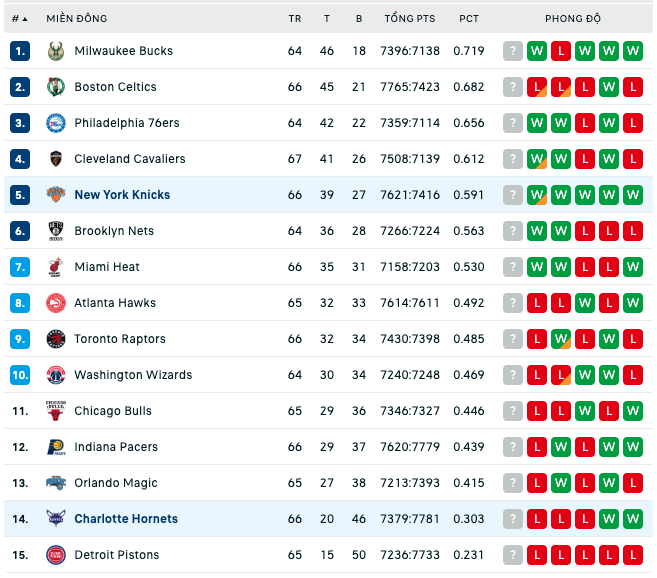657x578 pixels.
Task: Click the Milwaukee Bucks team logo
Action: (56, 51)
